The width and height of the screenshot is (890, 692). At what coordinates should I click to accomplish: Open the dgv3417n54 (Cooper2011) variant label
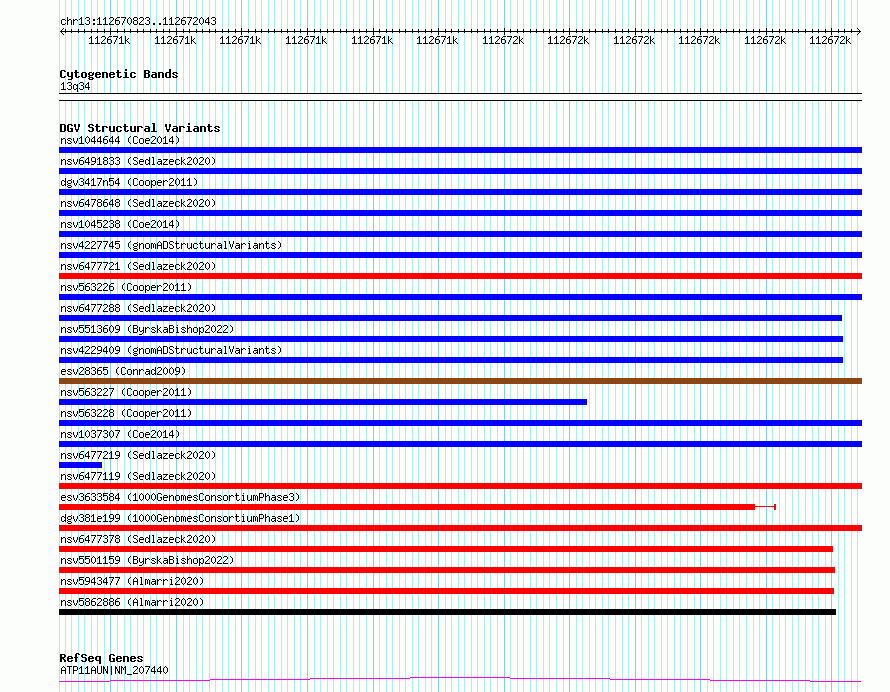[x=129, y=182]
